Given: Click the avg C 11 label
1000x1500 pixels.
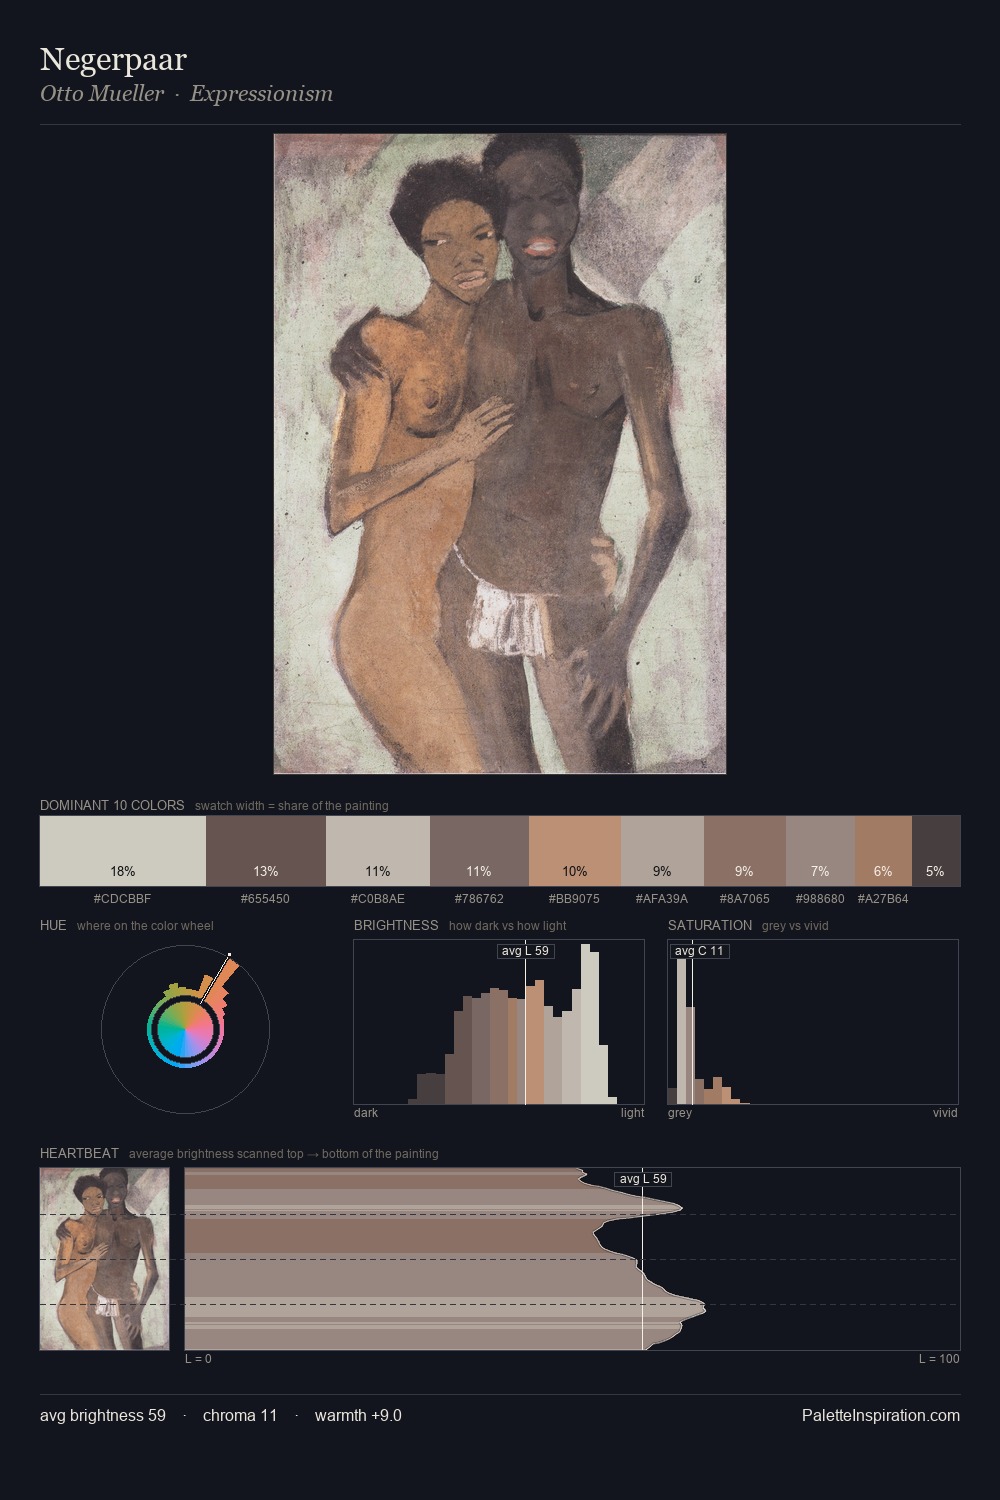Looking at the screenshot, I should 699,951.
